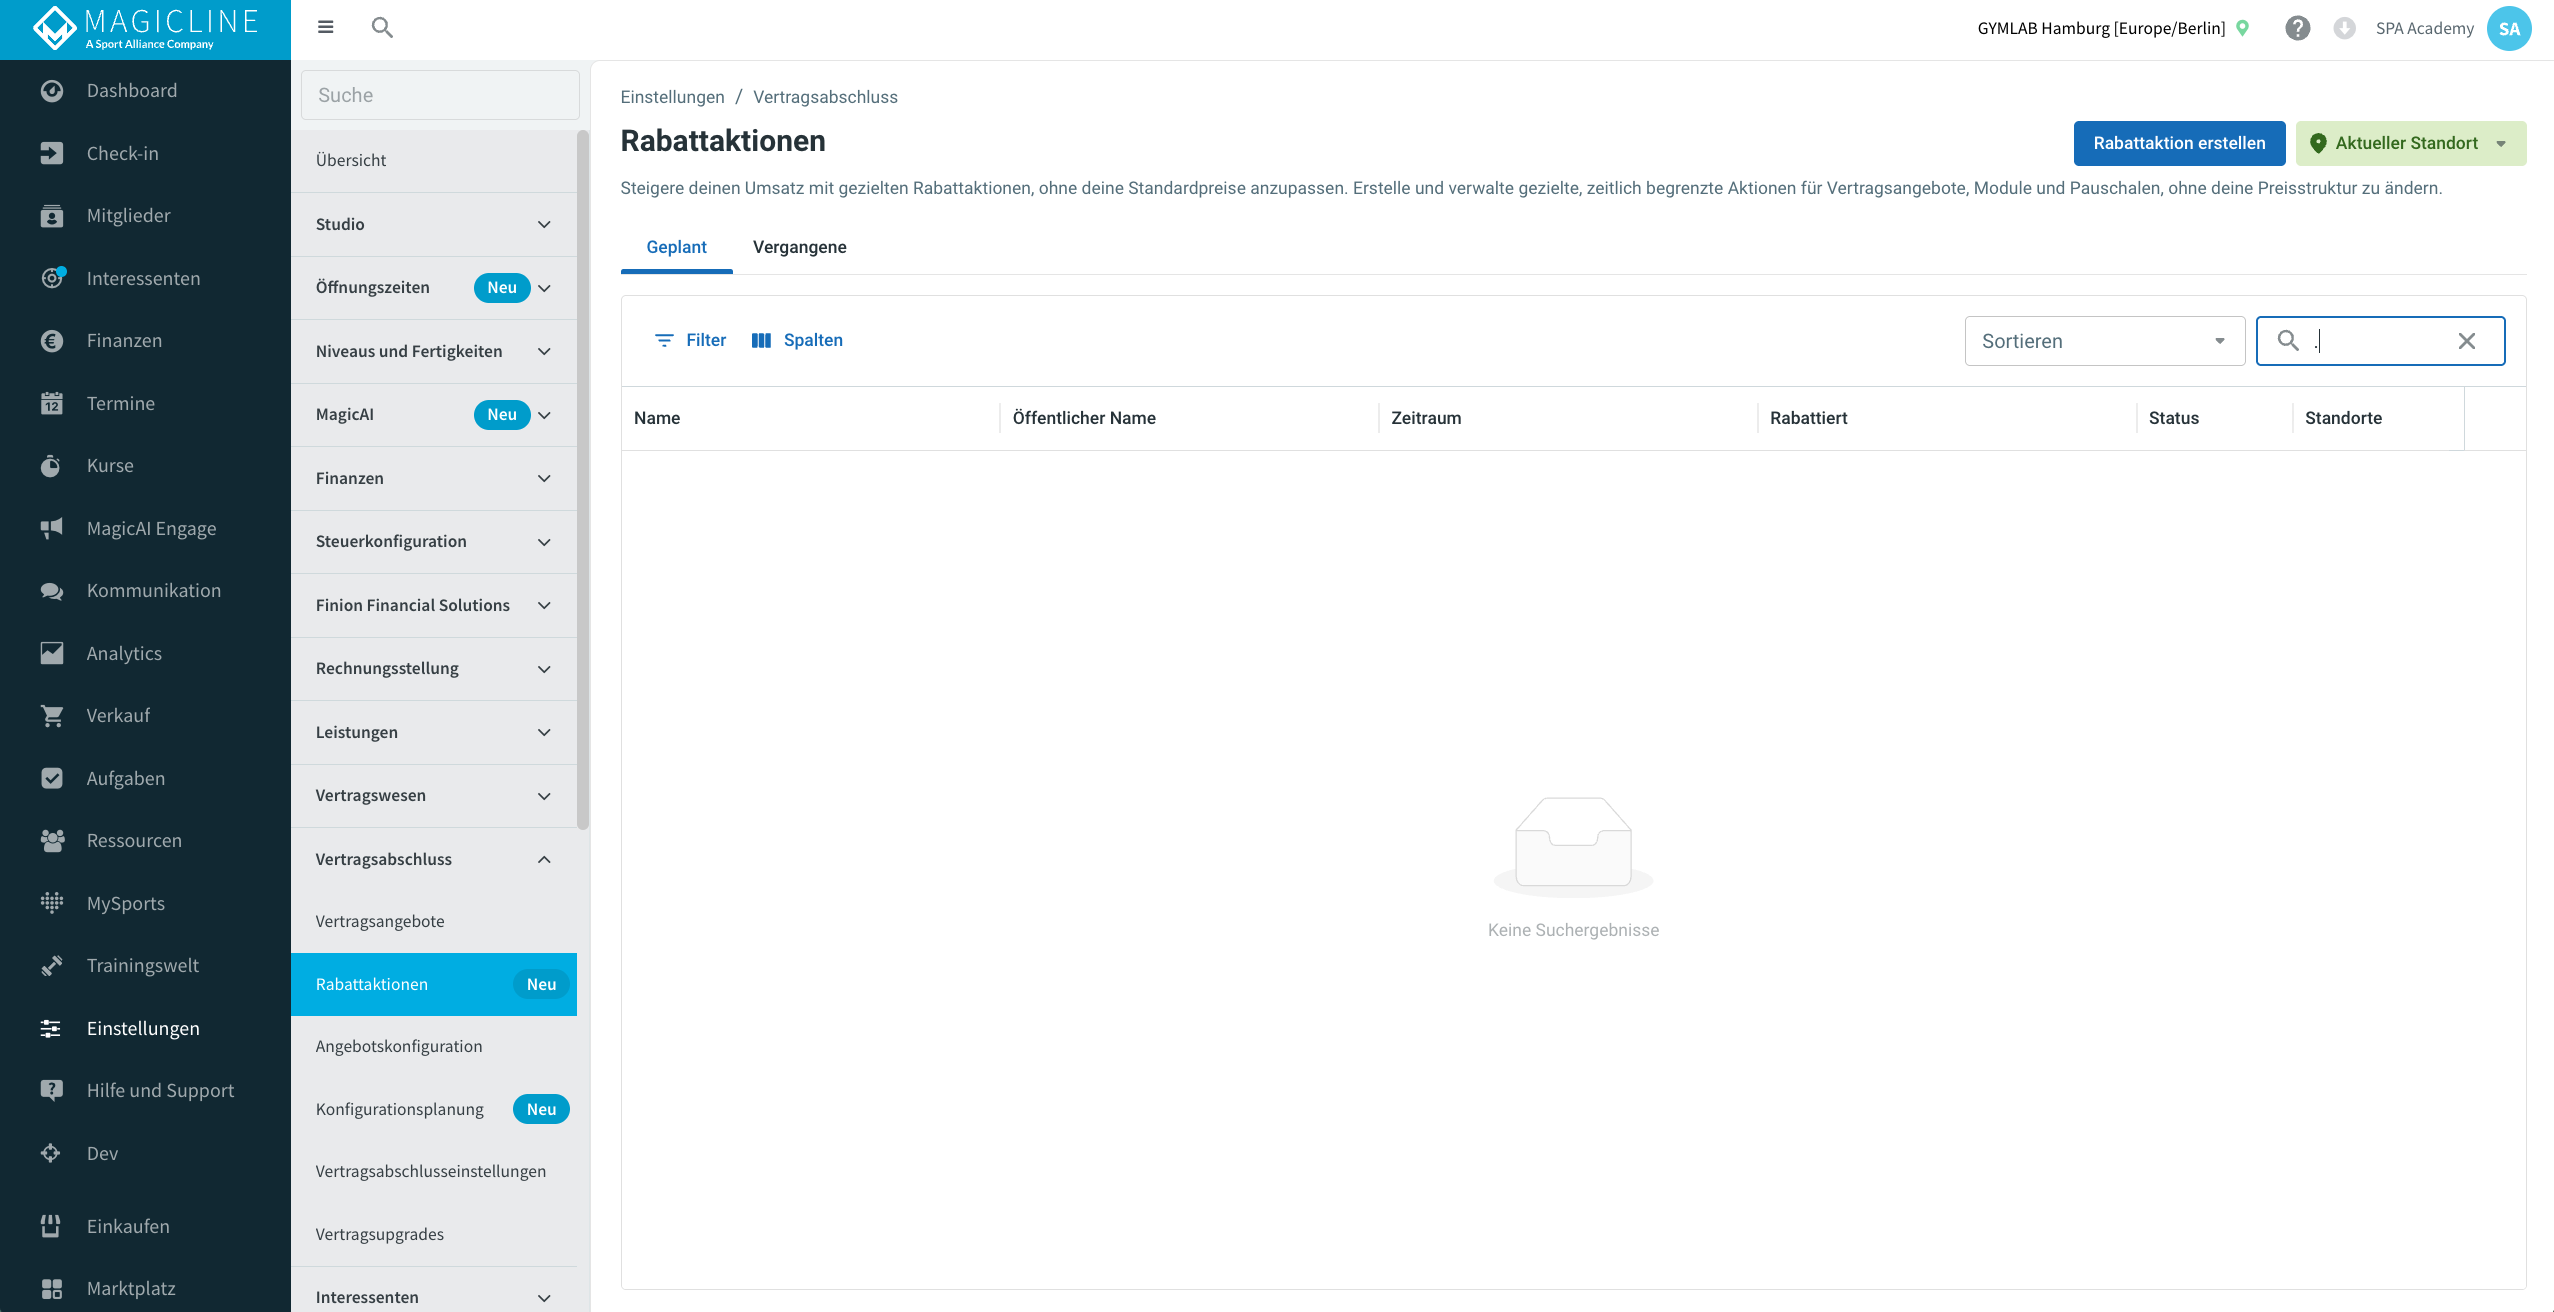
Task: Expand Steuerkonfiguration group
Action: pyautogui.click(x=434, y=542)
